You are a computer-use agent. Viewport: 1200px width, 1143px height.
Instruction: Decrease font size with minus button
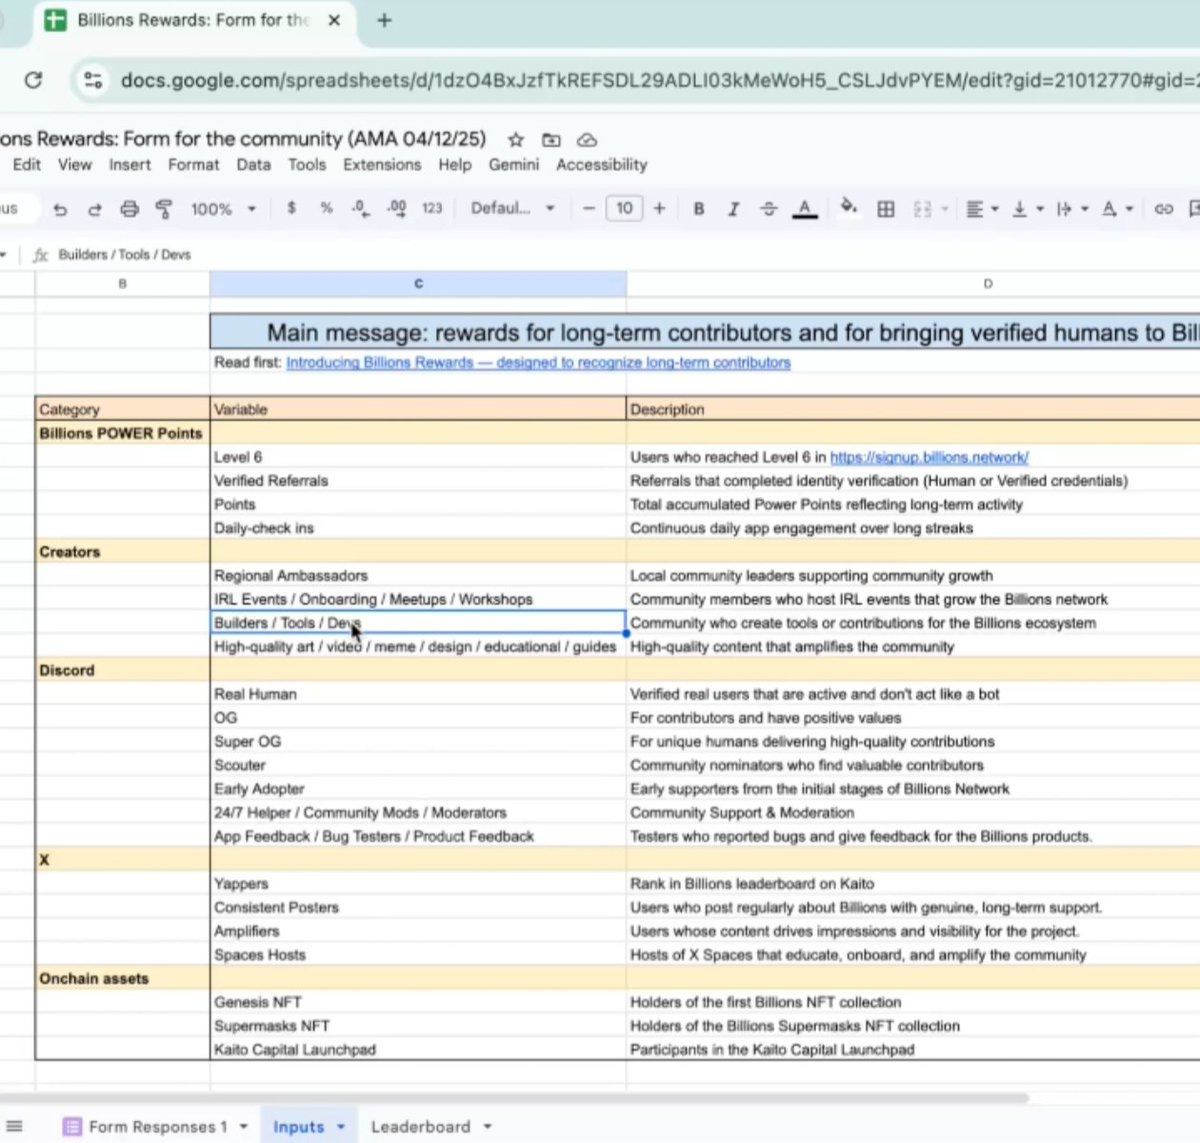pyautogui.click(x=589, y=208)
